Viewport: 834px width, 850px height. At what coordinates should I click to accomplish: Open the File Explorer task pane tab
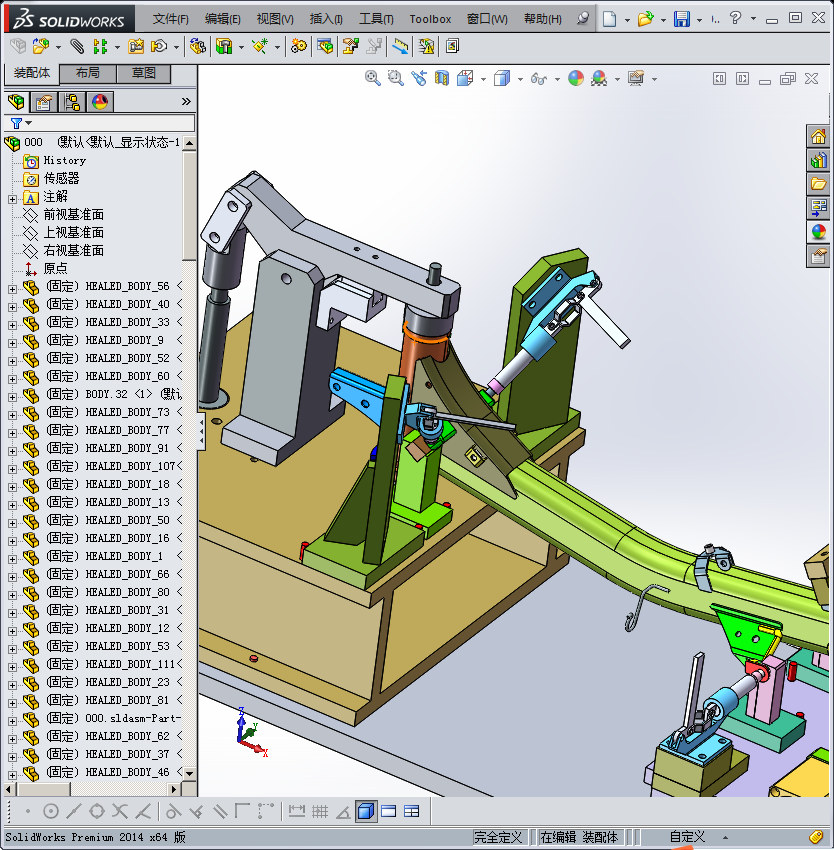point(819,184)
